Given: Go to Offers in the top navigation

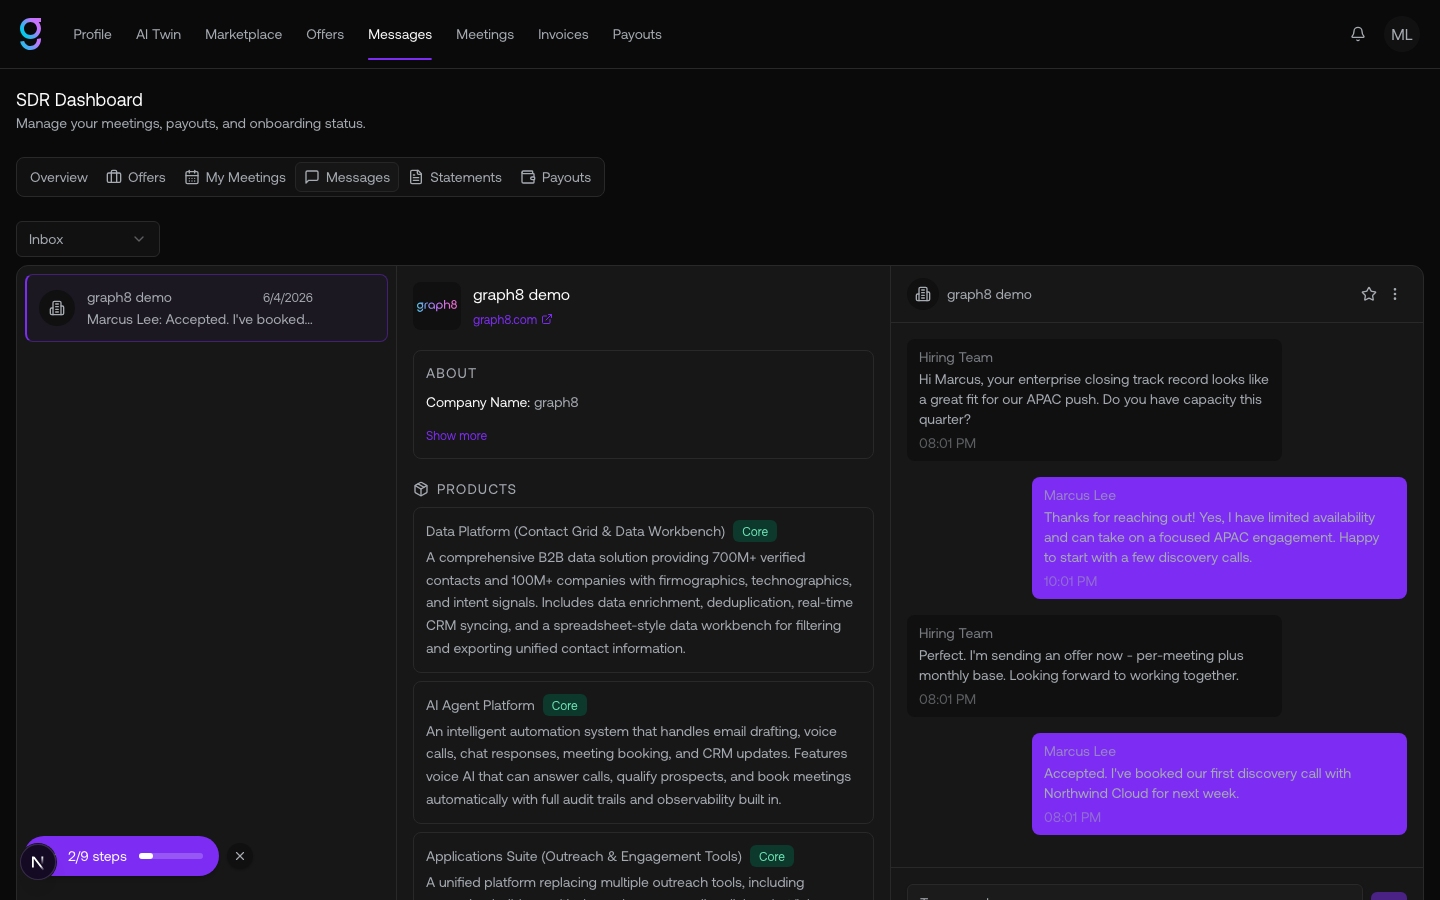Looking at the screenshot, I should coord(325,34).
